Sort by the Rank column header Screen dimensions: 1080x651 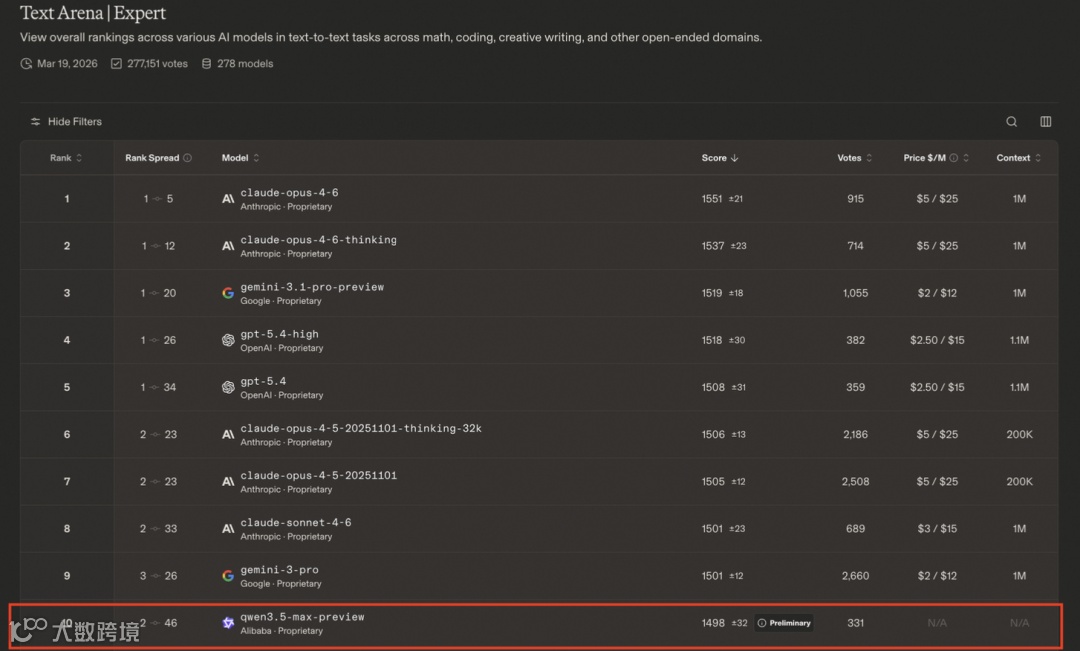click(x=66, y=158)
